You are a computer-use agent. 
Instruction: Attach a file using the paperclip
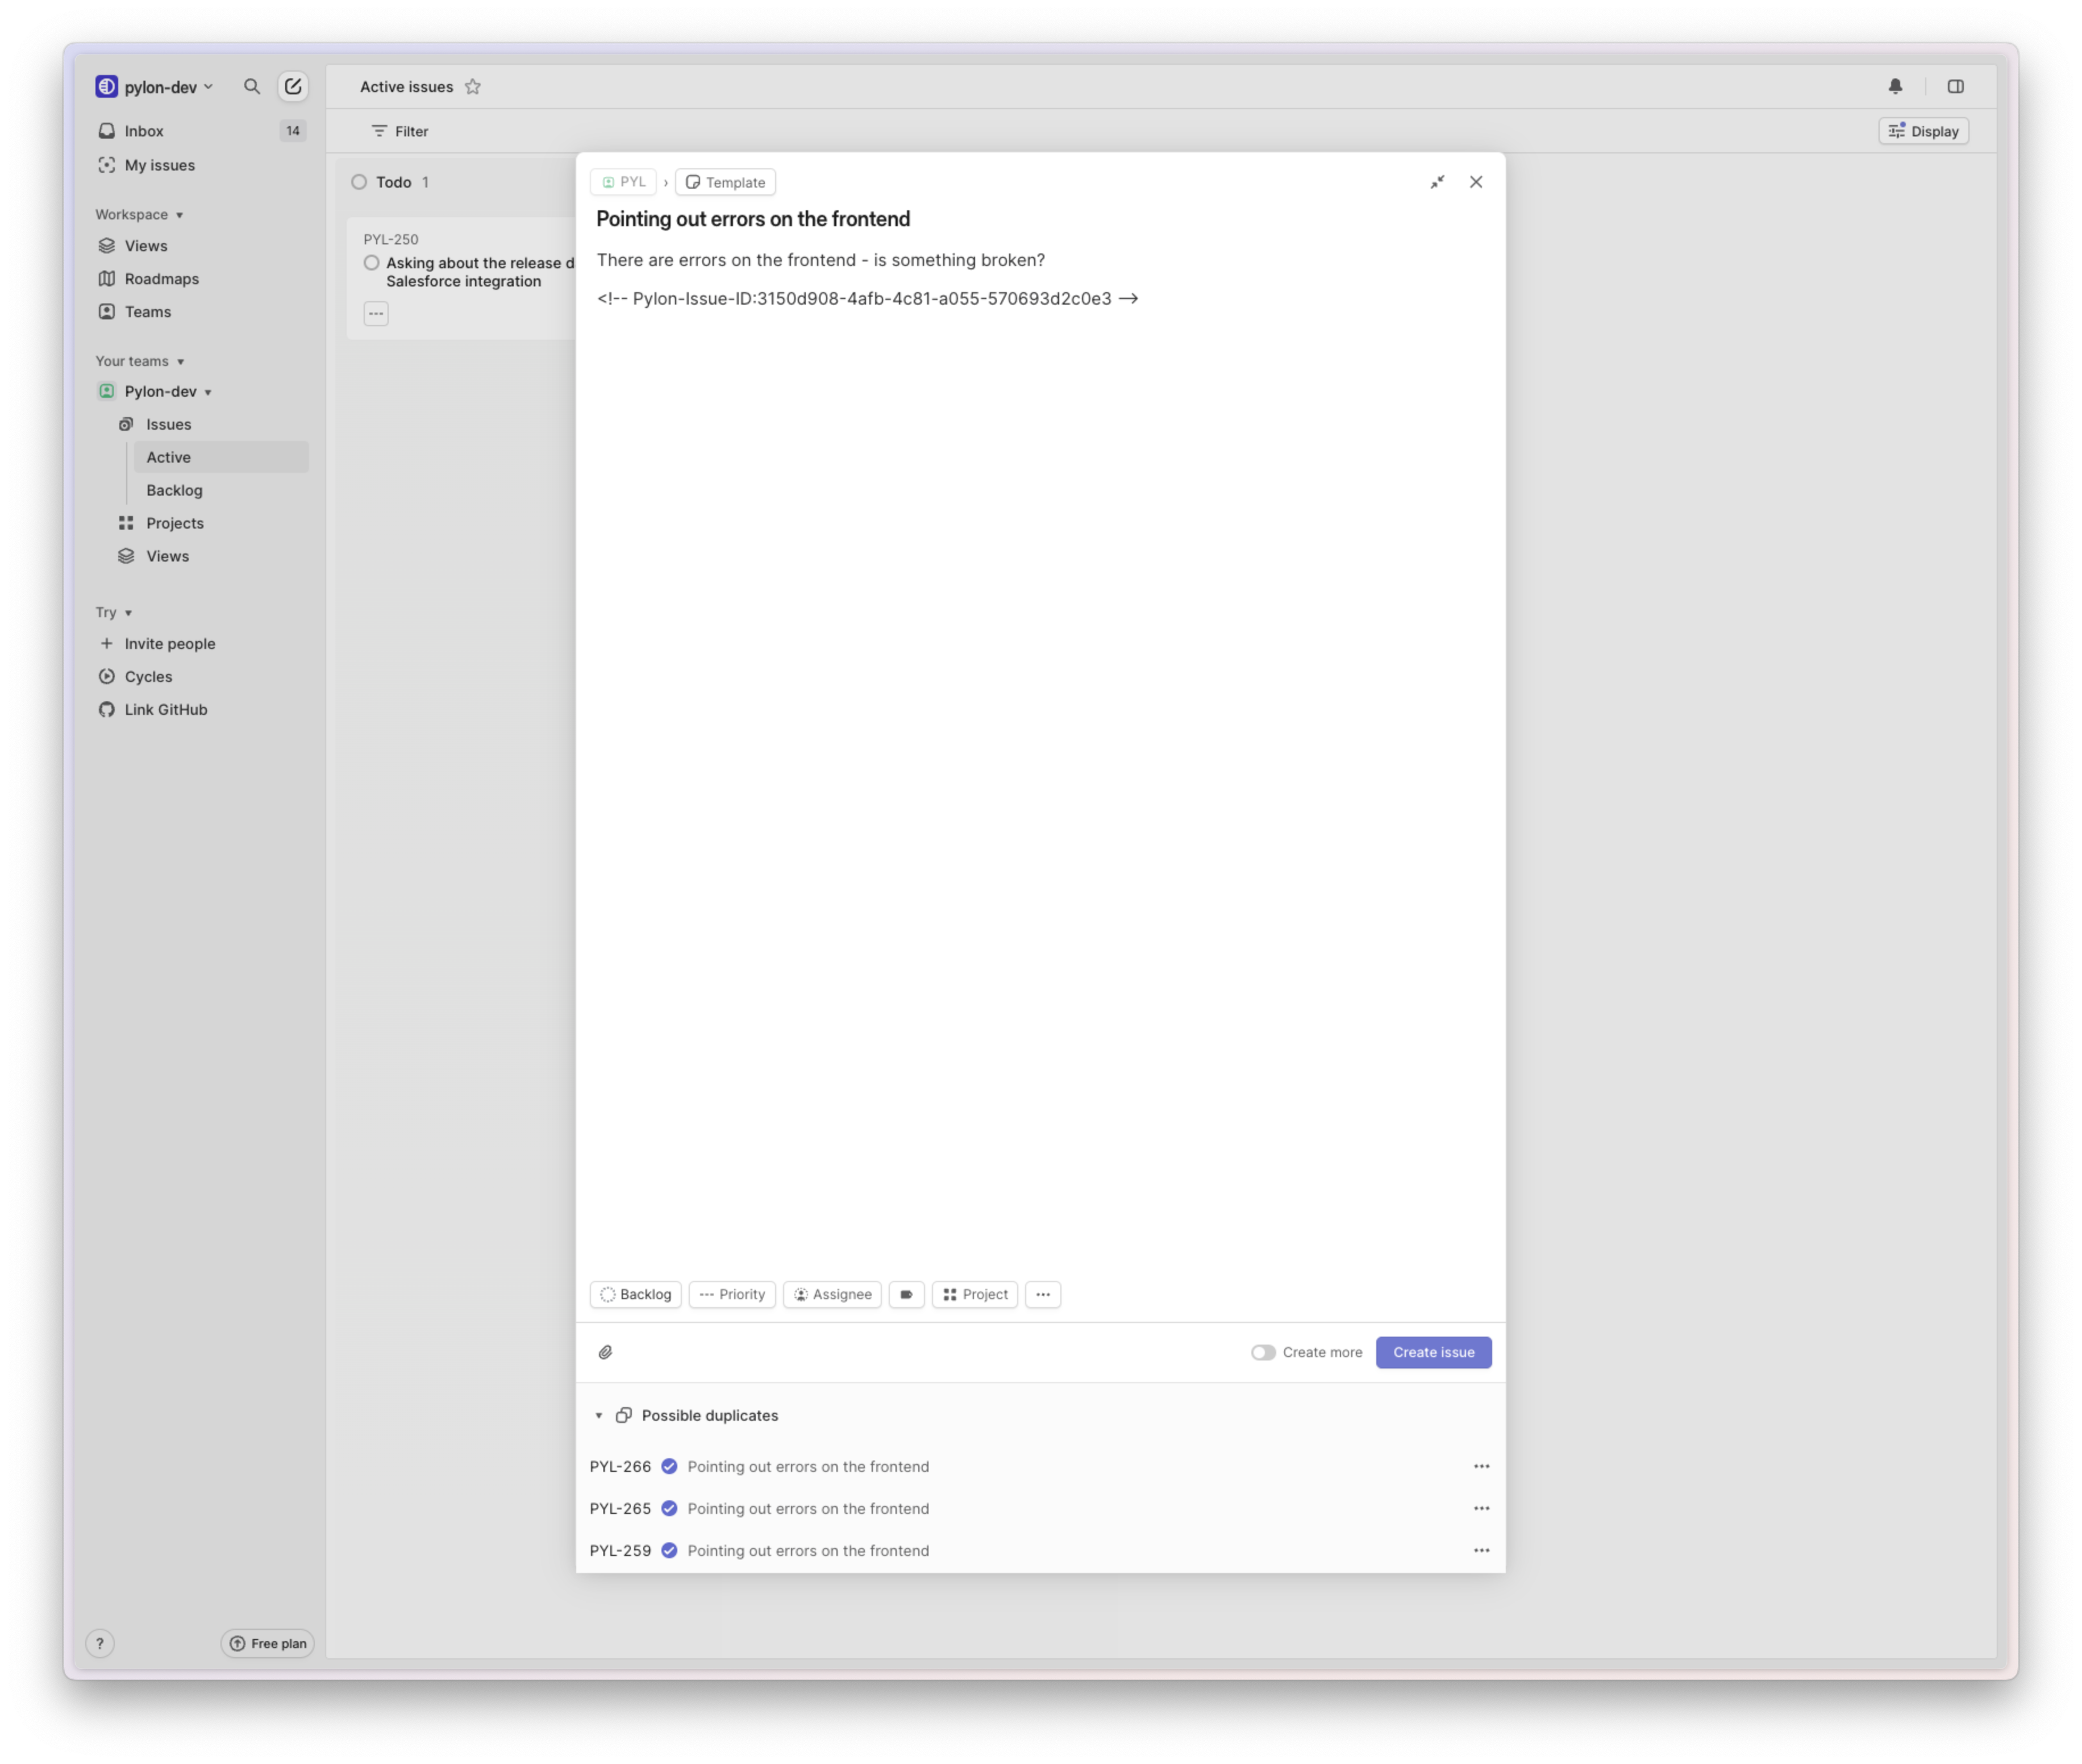tap(606, 1352)
